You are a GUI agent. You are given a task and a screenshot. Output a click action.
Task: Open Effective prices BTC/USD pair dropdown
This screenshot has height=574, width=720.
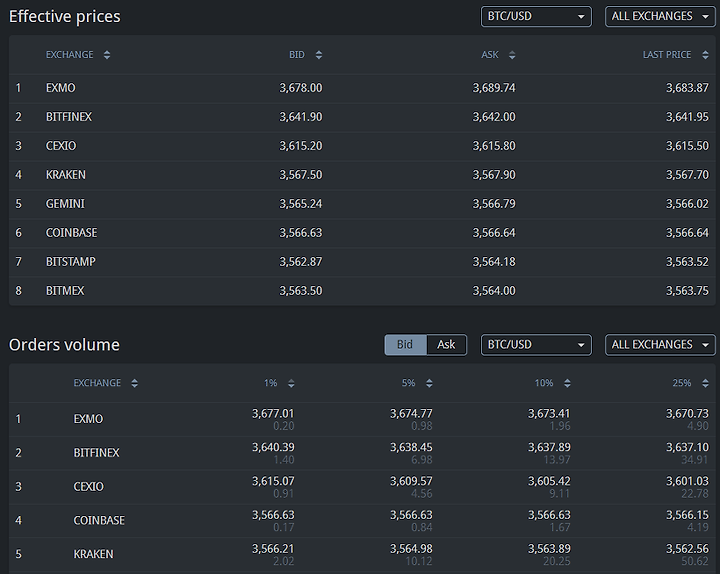pos(536,17)
